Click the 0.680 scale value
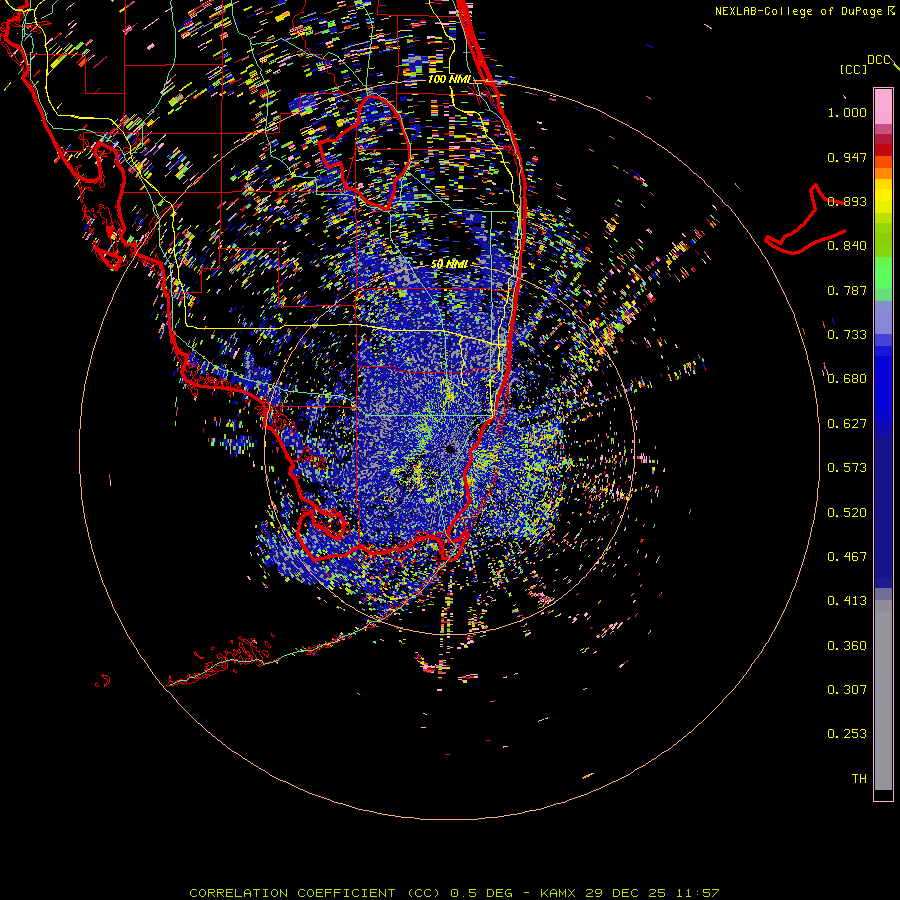 (x=847, y=379)
